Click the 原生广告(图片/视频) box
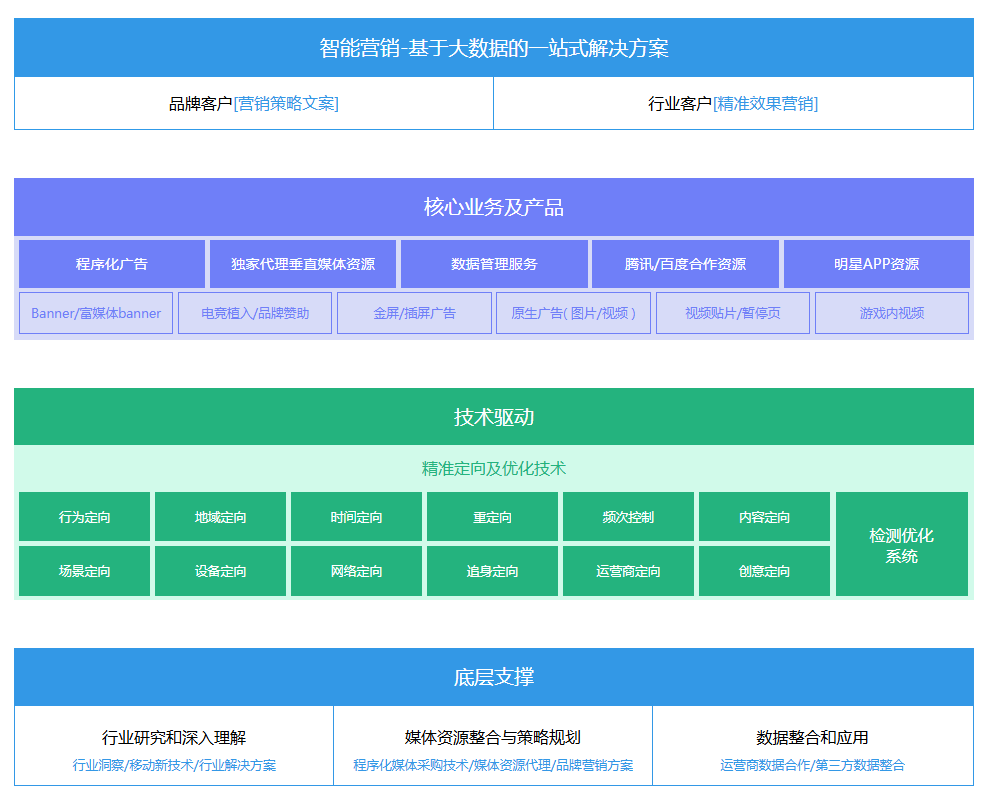 pos(573,313)
